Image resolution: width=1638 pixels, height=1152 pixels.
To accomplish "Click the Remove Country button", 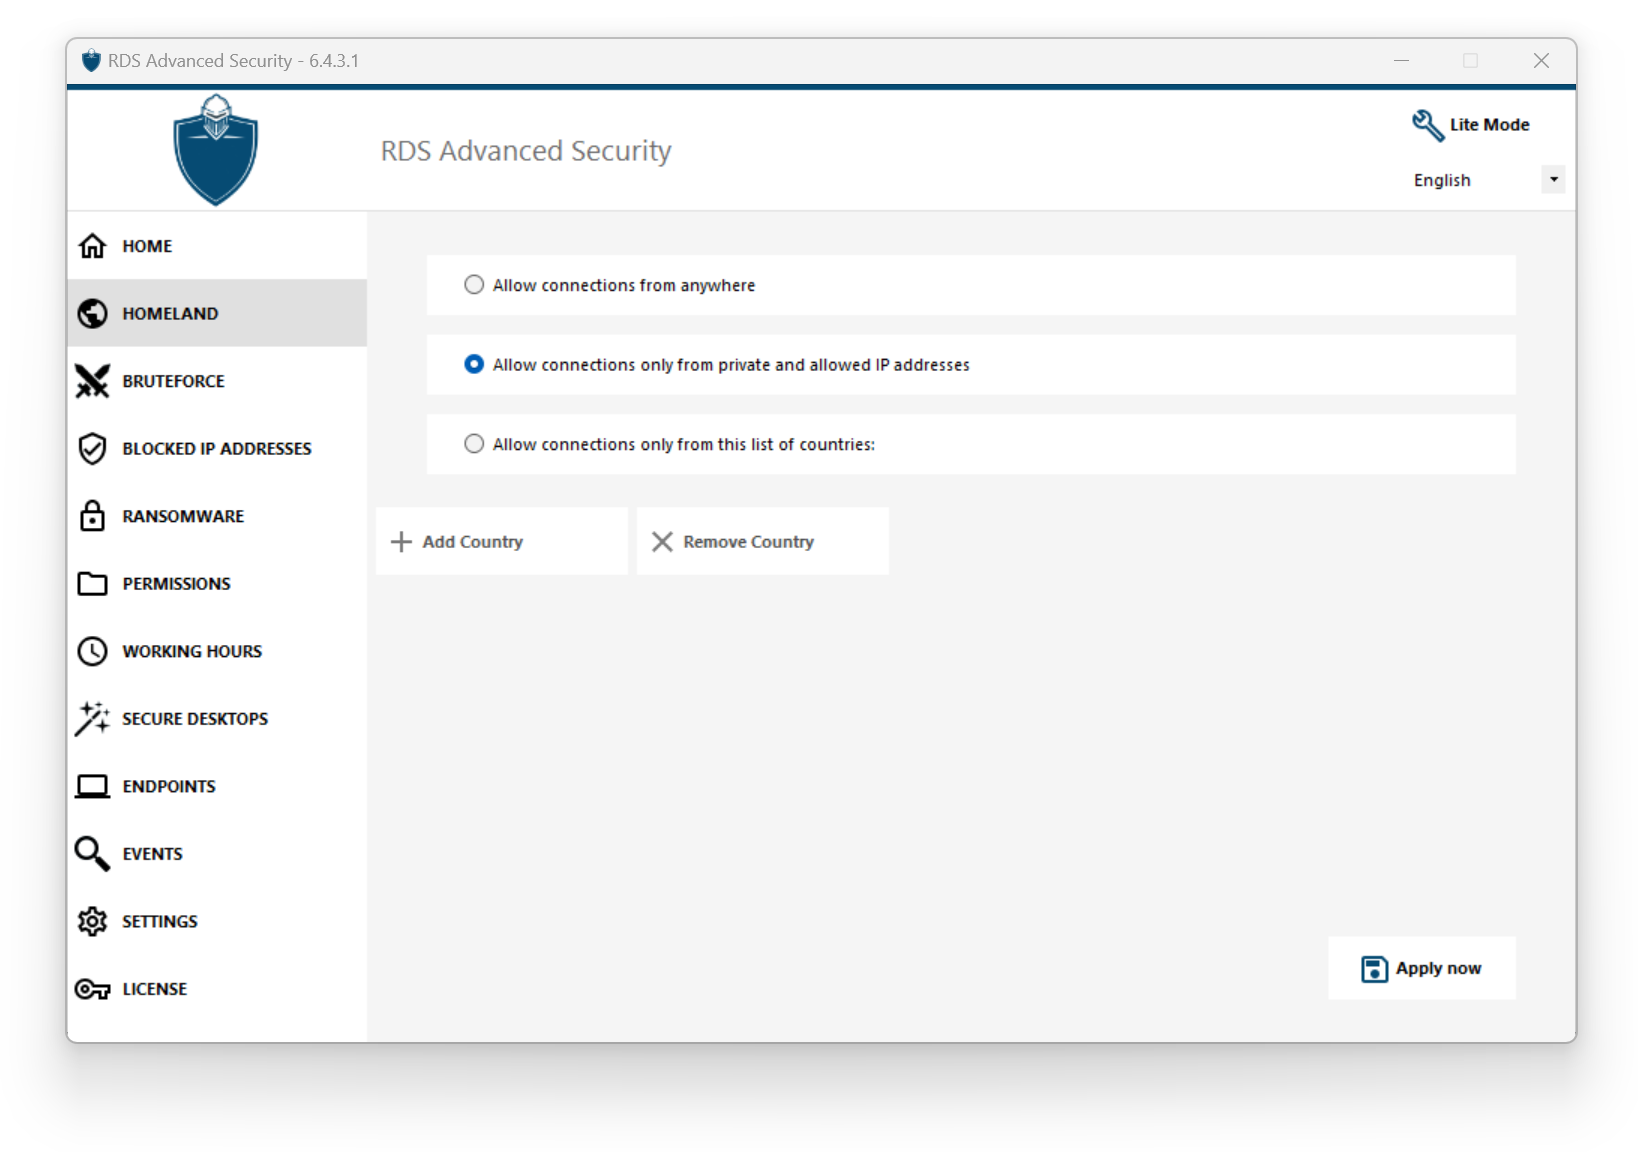I will 763,541.
